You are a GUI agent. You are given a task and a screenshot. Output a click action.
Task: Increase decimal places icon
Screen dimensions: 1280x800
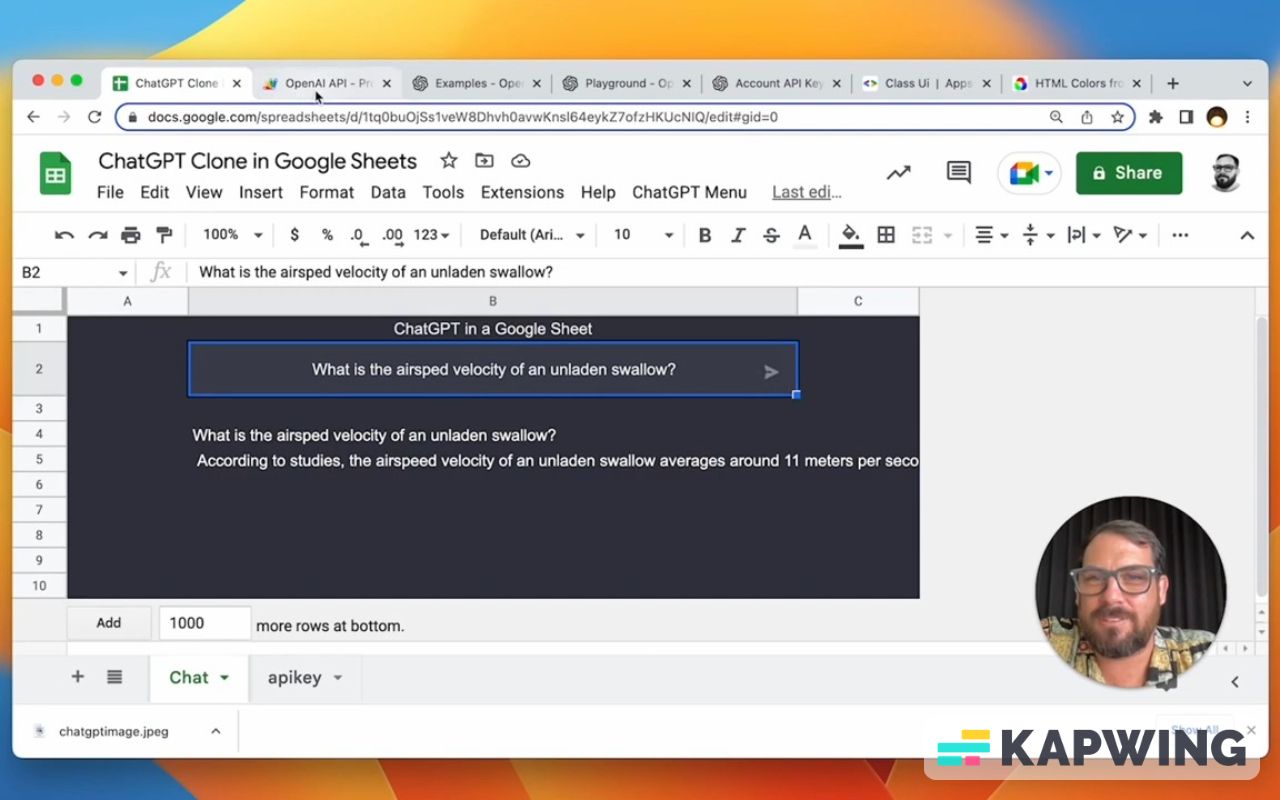coord(393,235)
